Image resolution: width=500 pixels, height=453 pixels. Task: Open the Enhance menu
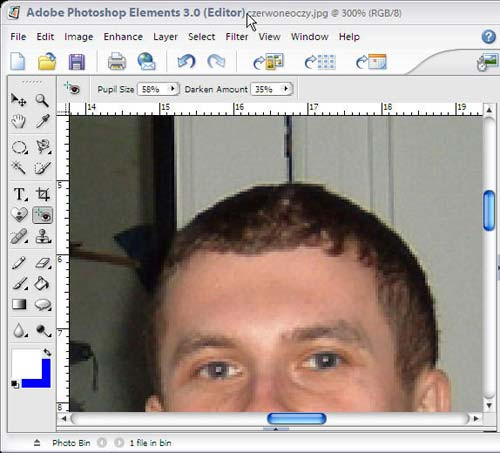coord(123,37)
